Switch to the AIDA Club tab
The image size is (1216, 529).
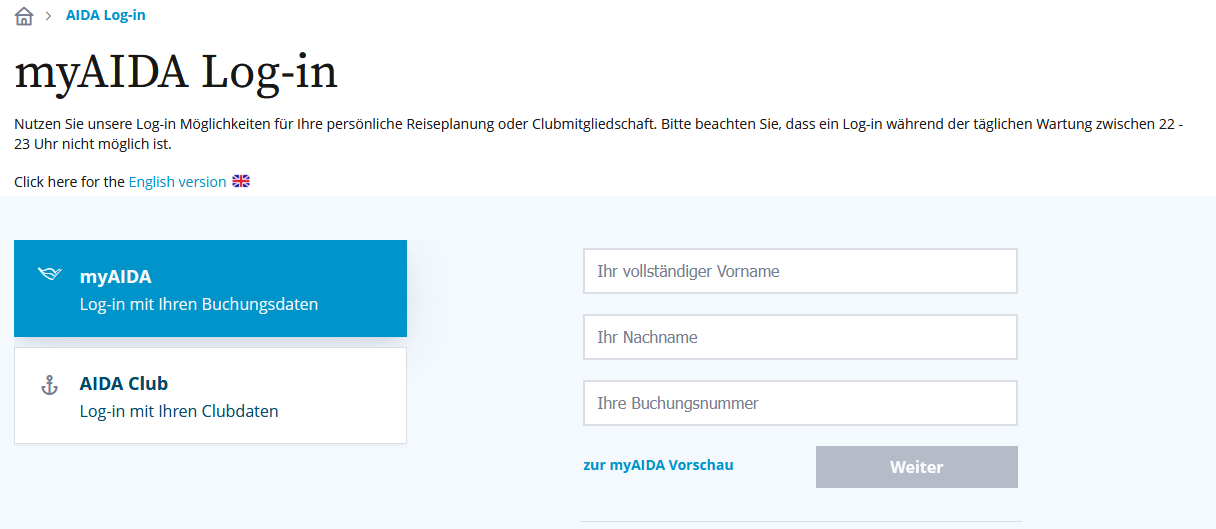tap(210, 395)
